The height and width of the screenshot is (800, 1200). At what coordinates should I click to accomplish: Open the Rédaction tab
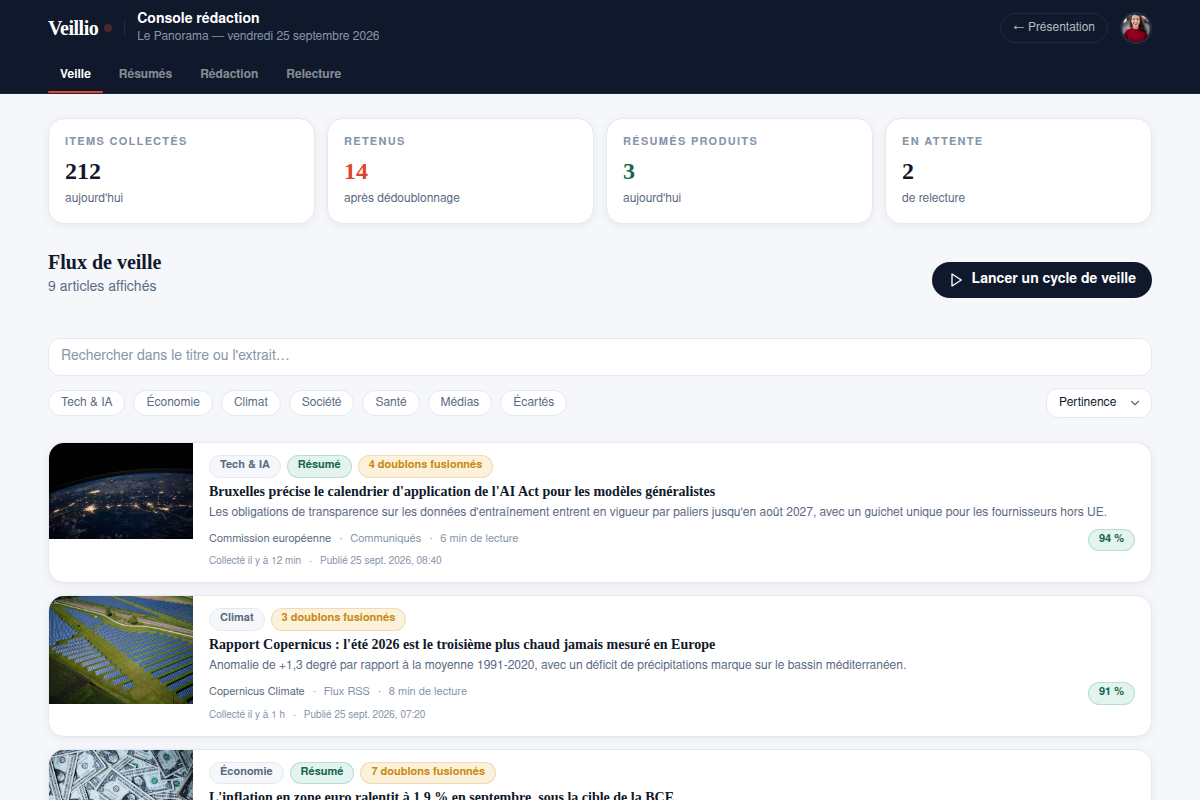[x=229, y=74]
